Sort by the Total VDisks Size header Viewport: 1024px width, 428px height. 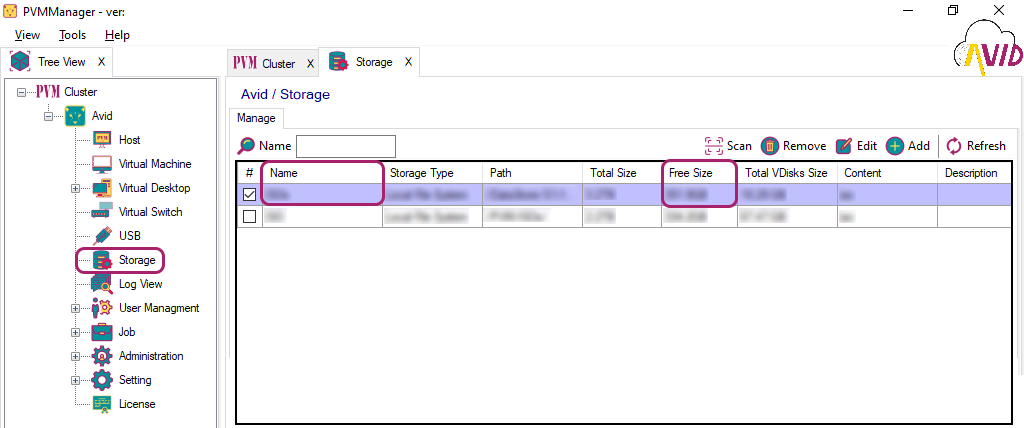pyautogui.click(x=787, y=173)
